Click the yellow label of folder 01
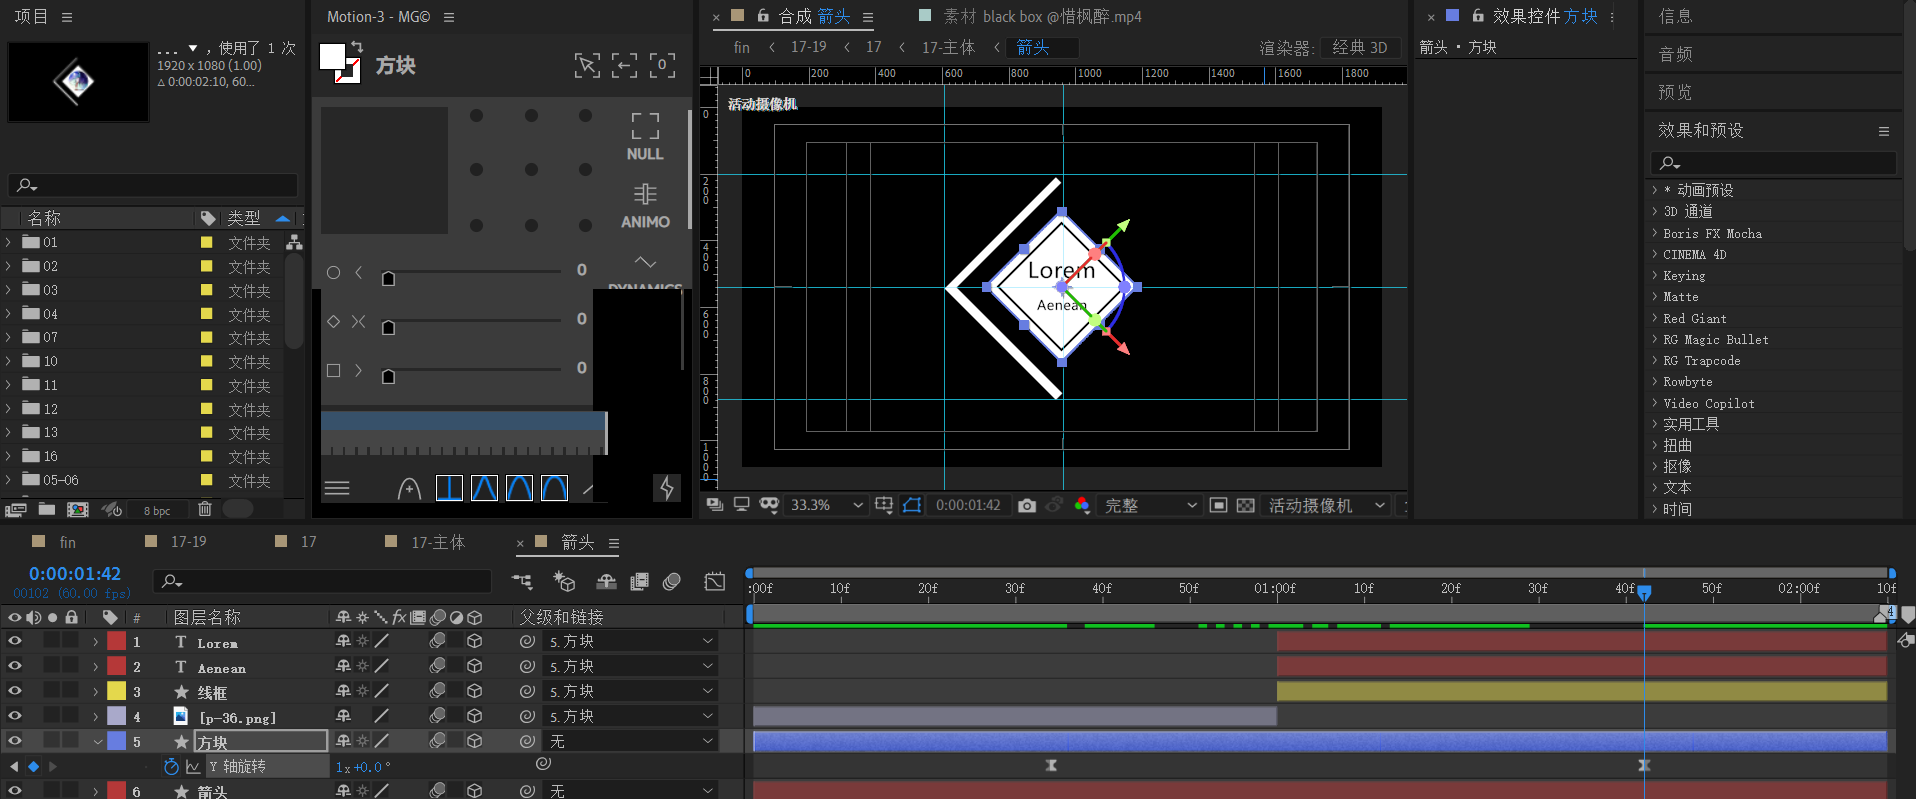The width and height of the screenshot is (1916, 799). pos(207,242)
